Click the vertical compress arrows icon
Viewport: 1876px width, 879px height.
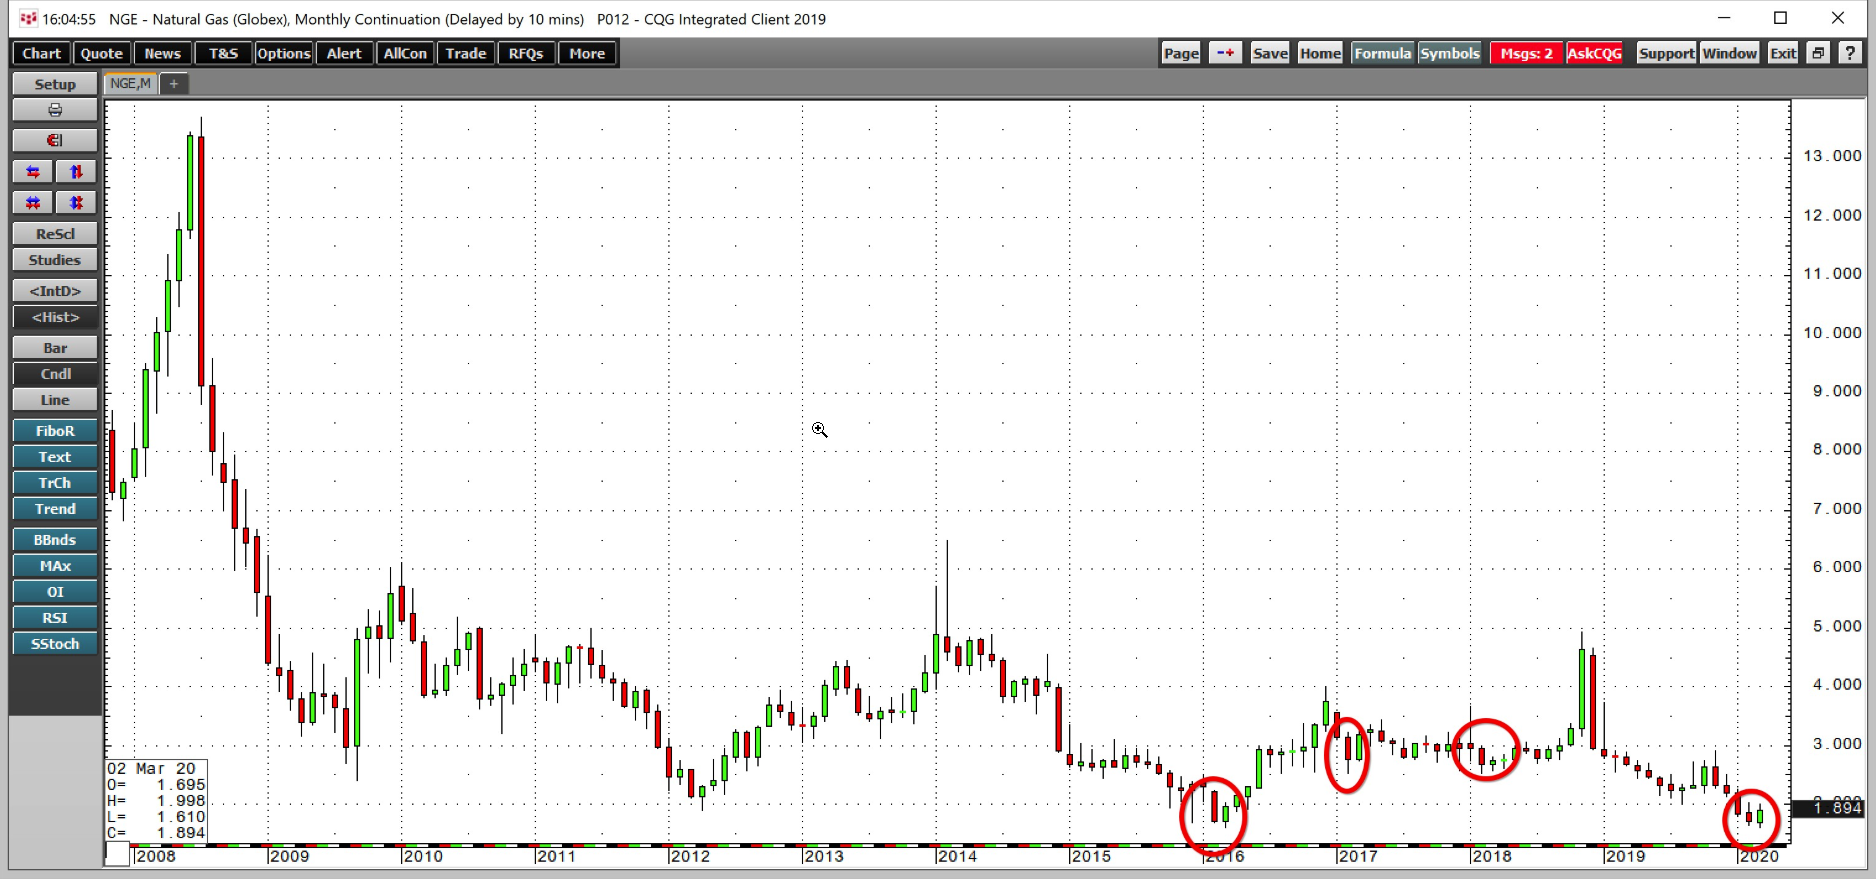point(76,203)
